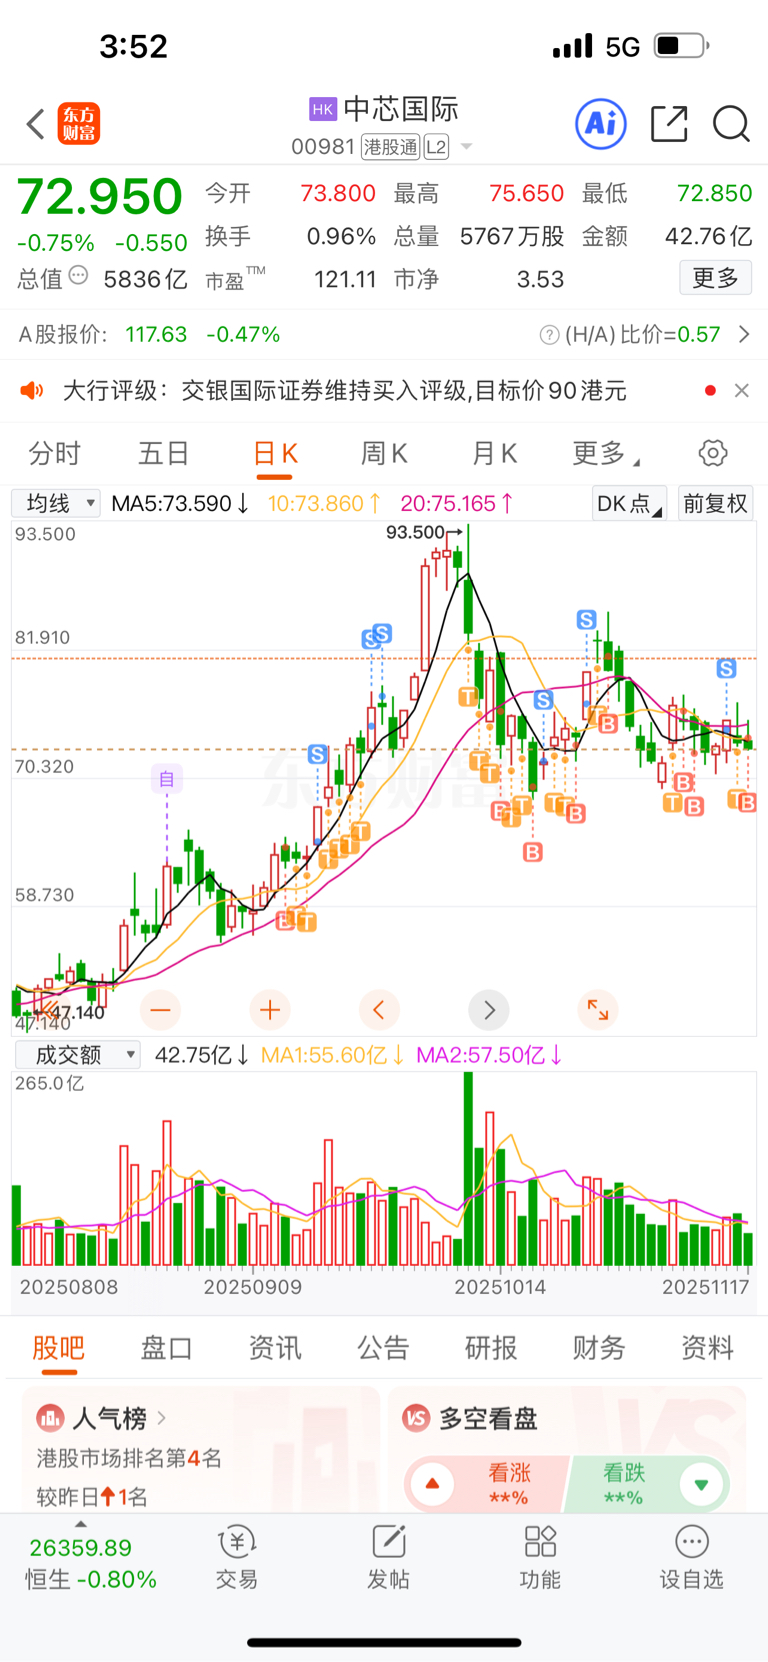
Task: Tap the MA1:55.60亿 volume average
Action: [x=332, y=1056]
